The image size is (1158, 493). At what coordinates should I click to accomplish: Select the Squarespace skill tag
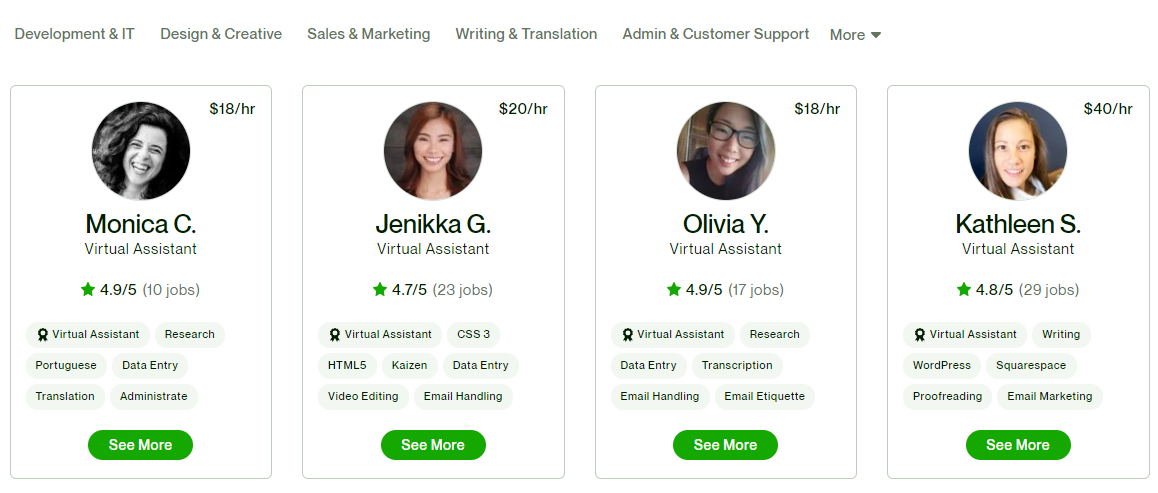(x=1031, y=365)
